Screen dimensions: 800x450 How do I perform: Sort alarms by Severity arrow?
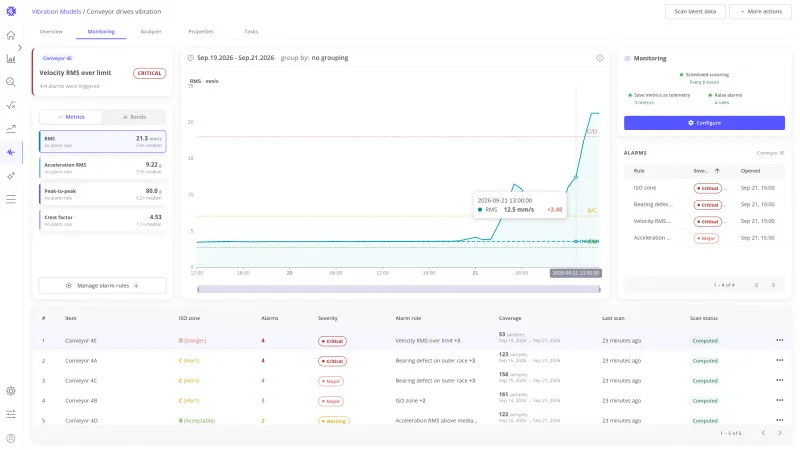point(717,171)
